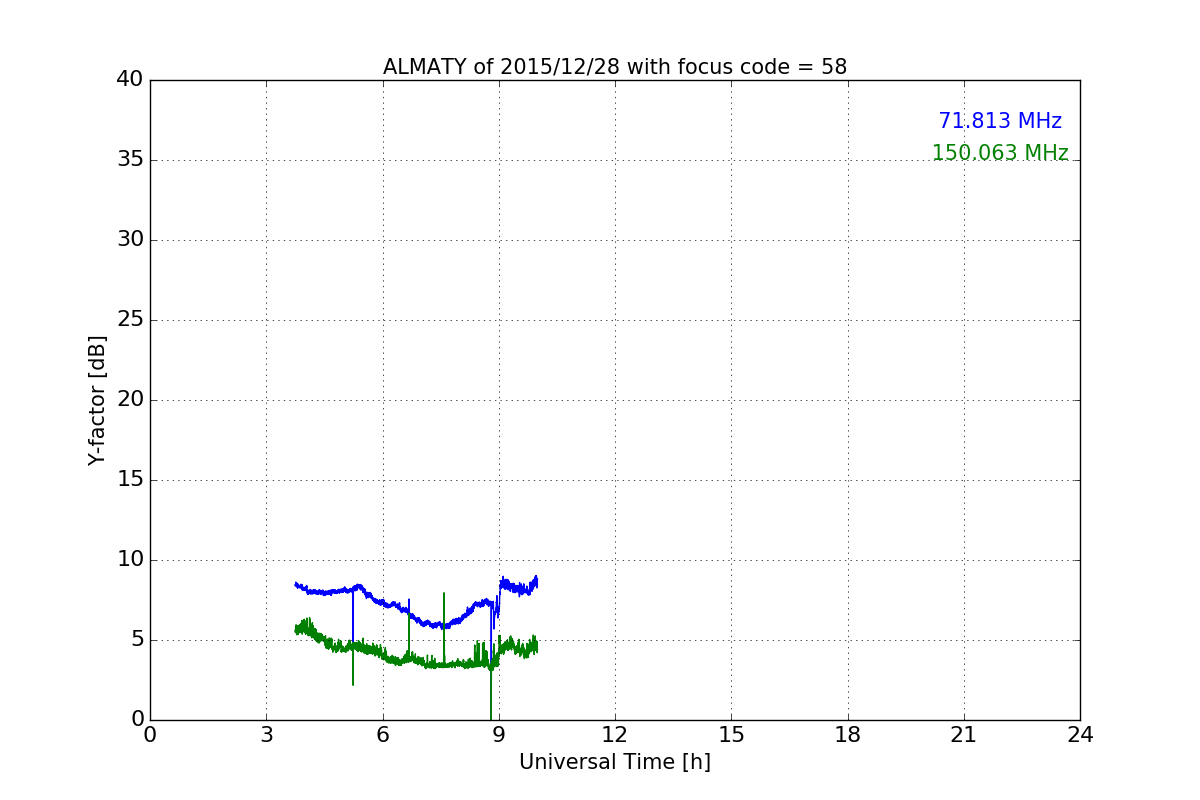Select the '150.063 MHz' green legend label
Viewport: 1200px width, 800px height.
(x=1000, y=153)
